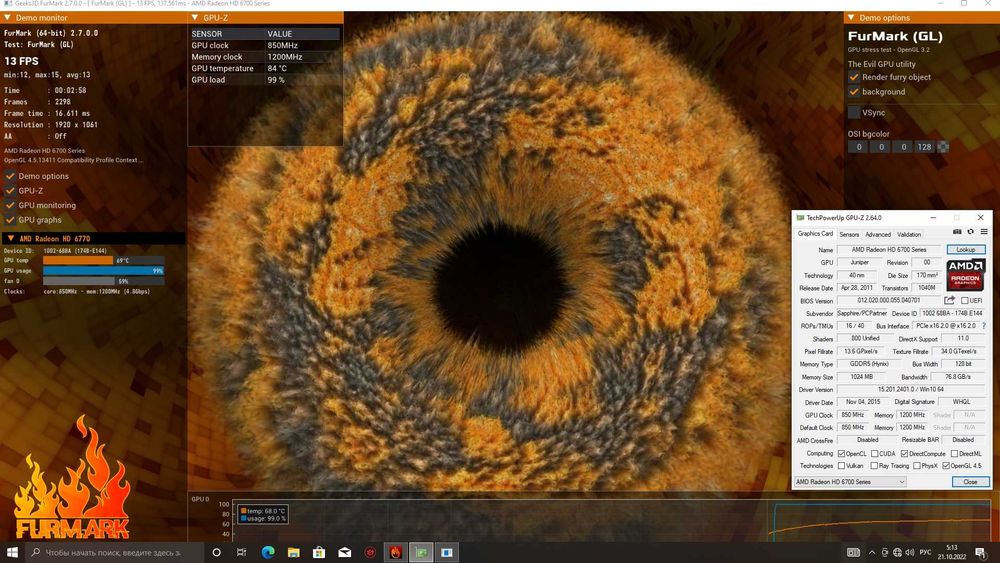This screenshot has width=1000, height=563.
Task: Click the Windows taskbar search box
Action: coord(115,552)
